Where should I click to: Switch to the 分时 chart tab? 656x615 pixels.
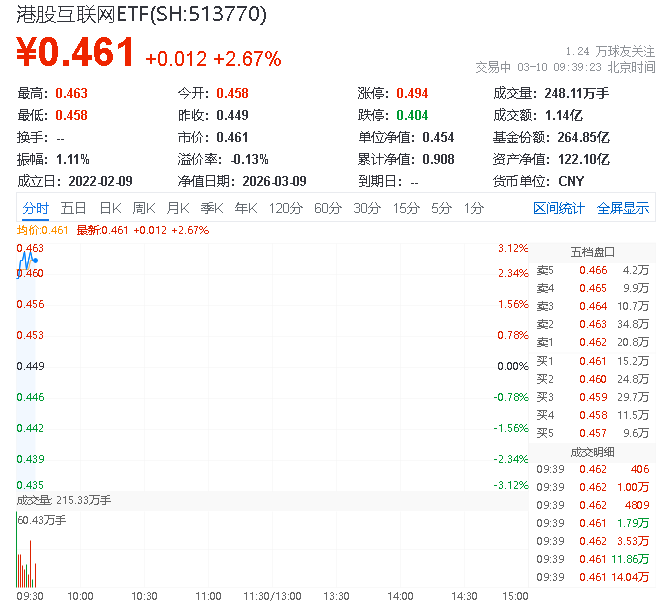(x=35, y=208)
